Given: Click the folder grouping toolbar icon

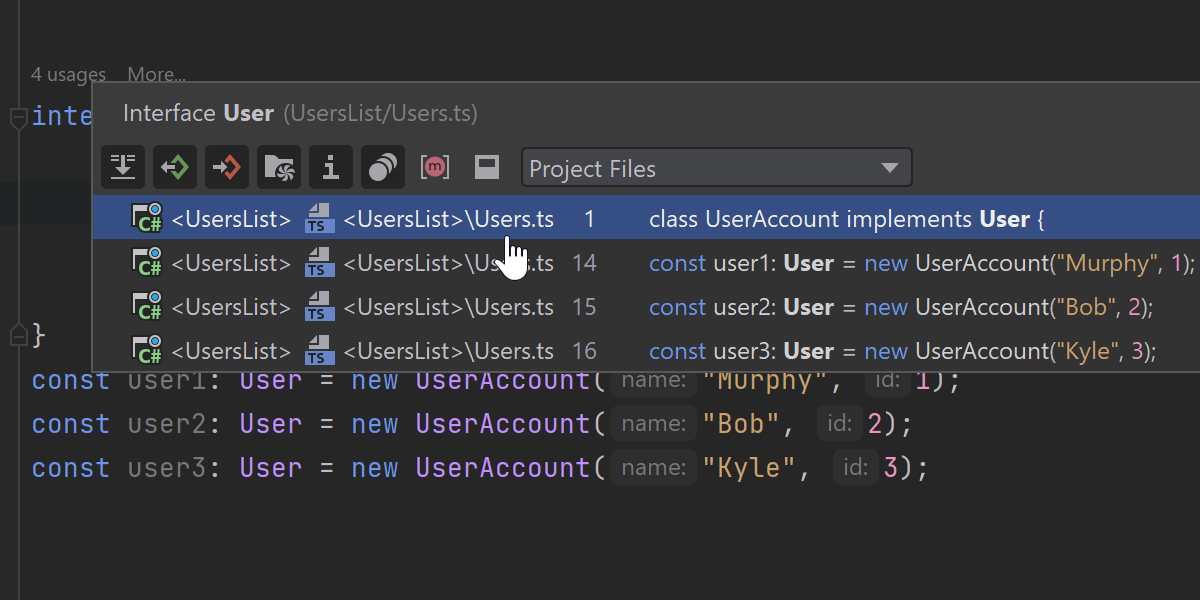Looking at the screenshot, I should 279,167.
